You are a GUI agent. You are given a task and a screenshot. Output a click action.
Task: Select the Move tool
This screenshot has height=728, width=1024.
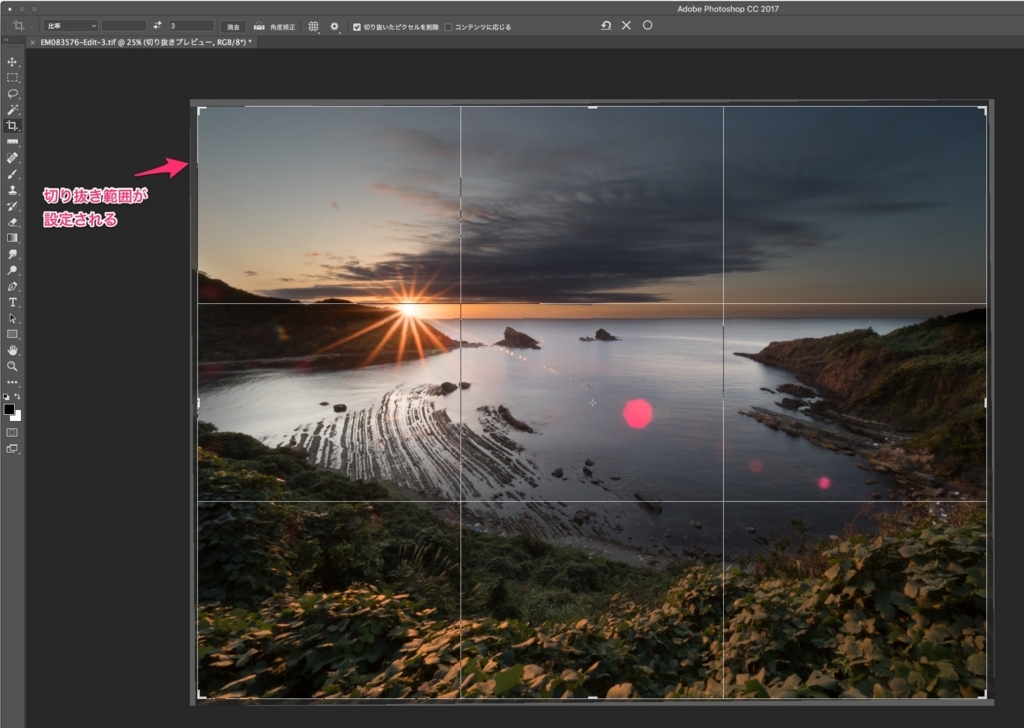(x=12, y=62)
